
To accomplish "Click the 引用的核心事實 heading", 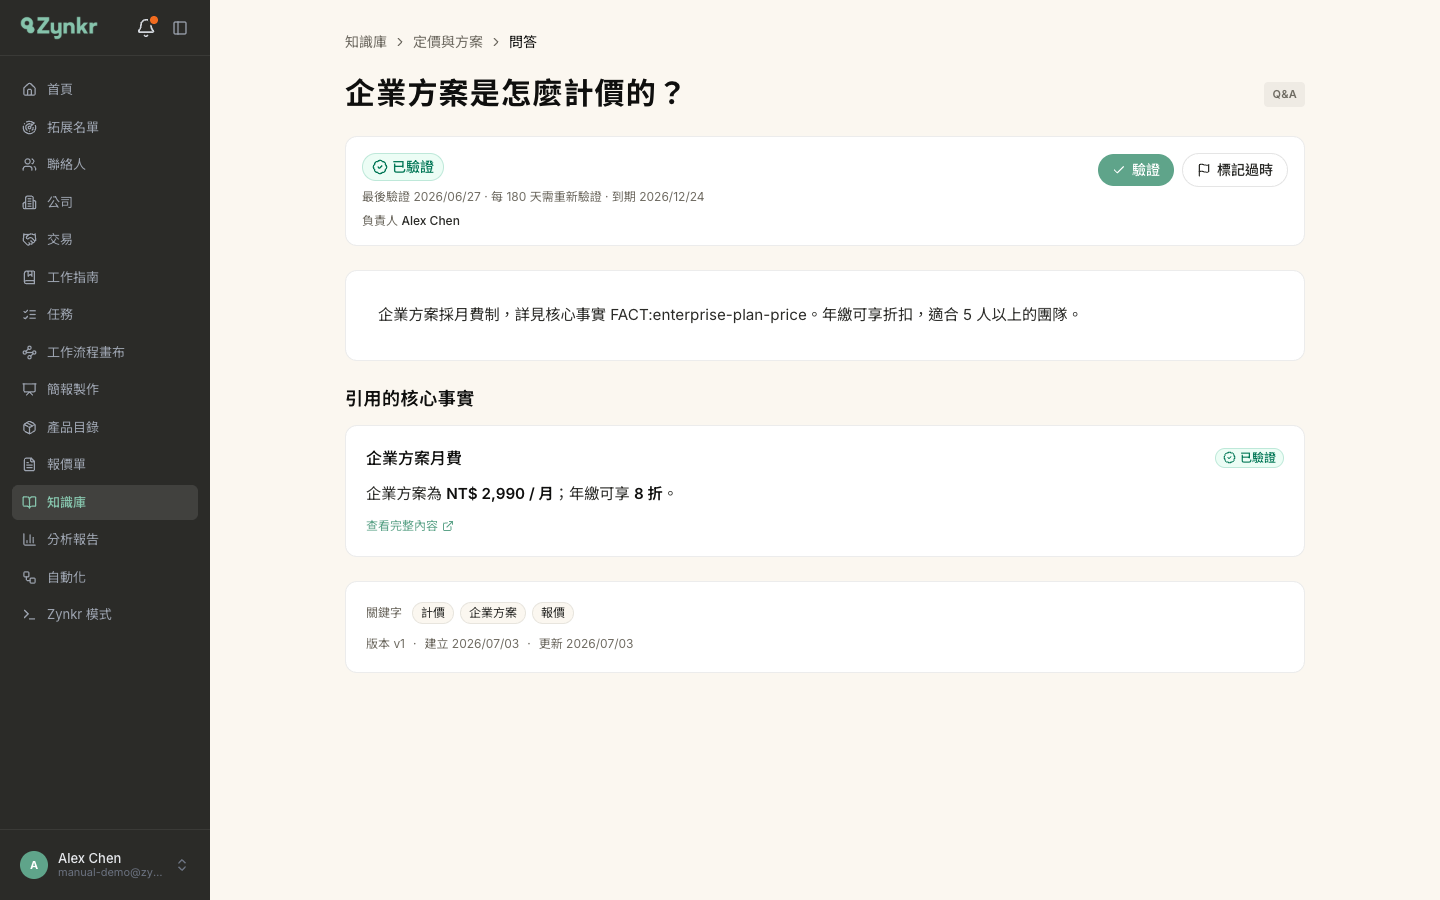I will click(409, 399).
